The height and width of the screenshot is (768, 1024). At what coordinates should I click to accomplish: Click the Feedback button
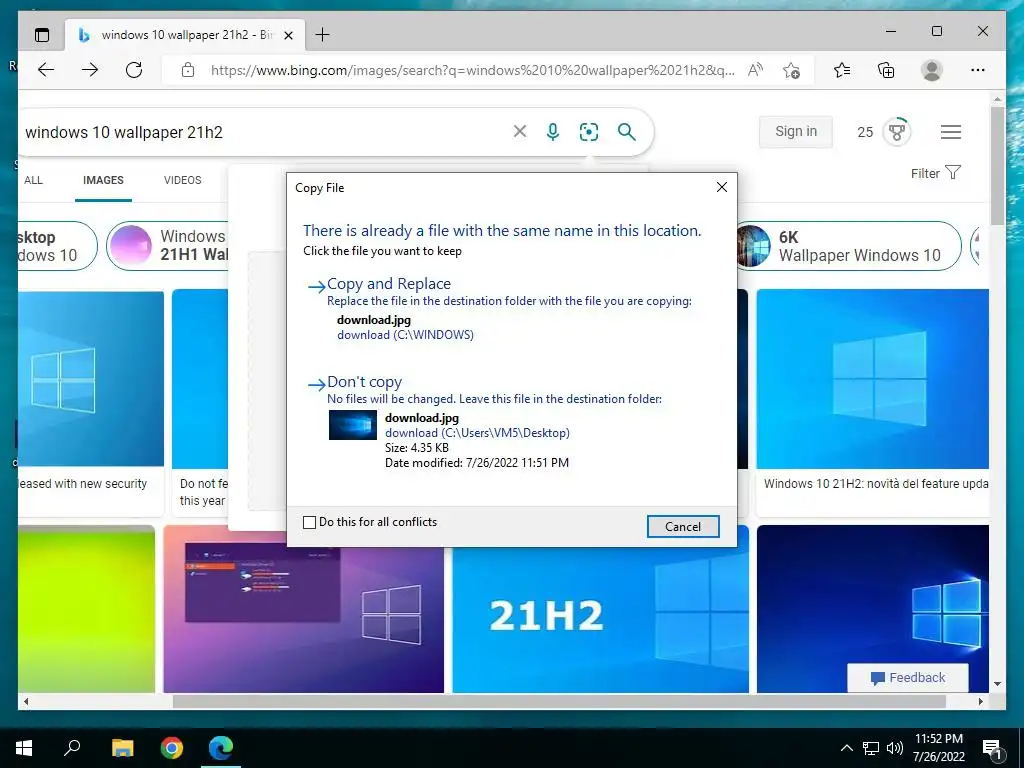908,677
